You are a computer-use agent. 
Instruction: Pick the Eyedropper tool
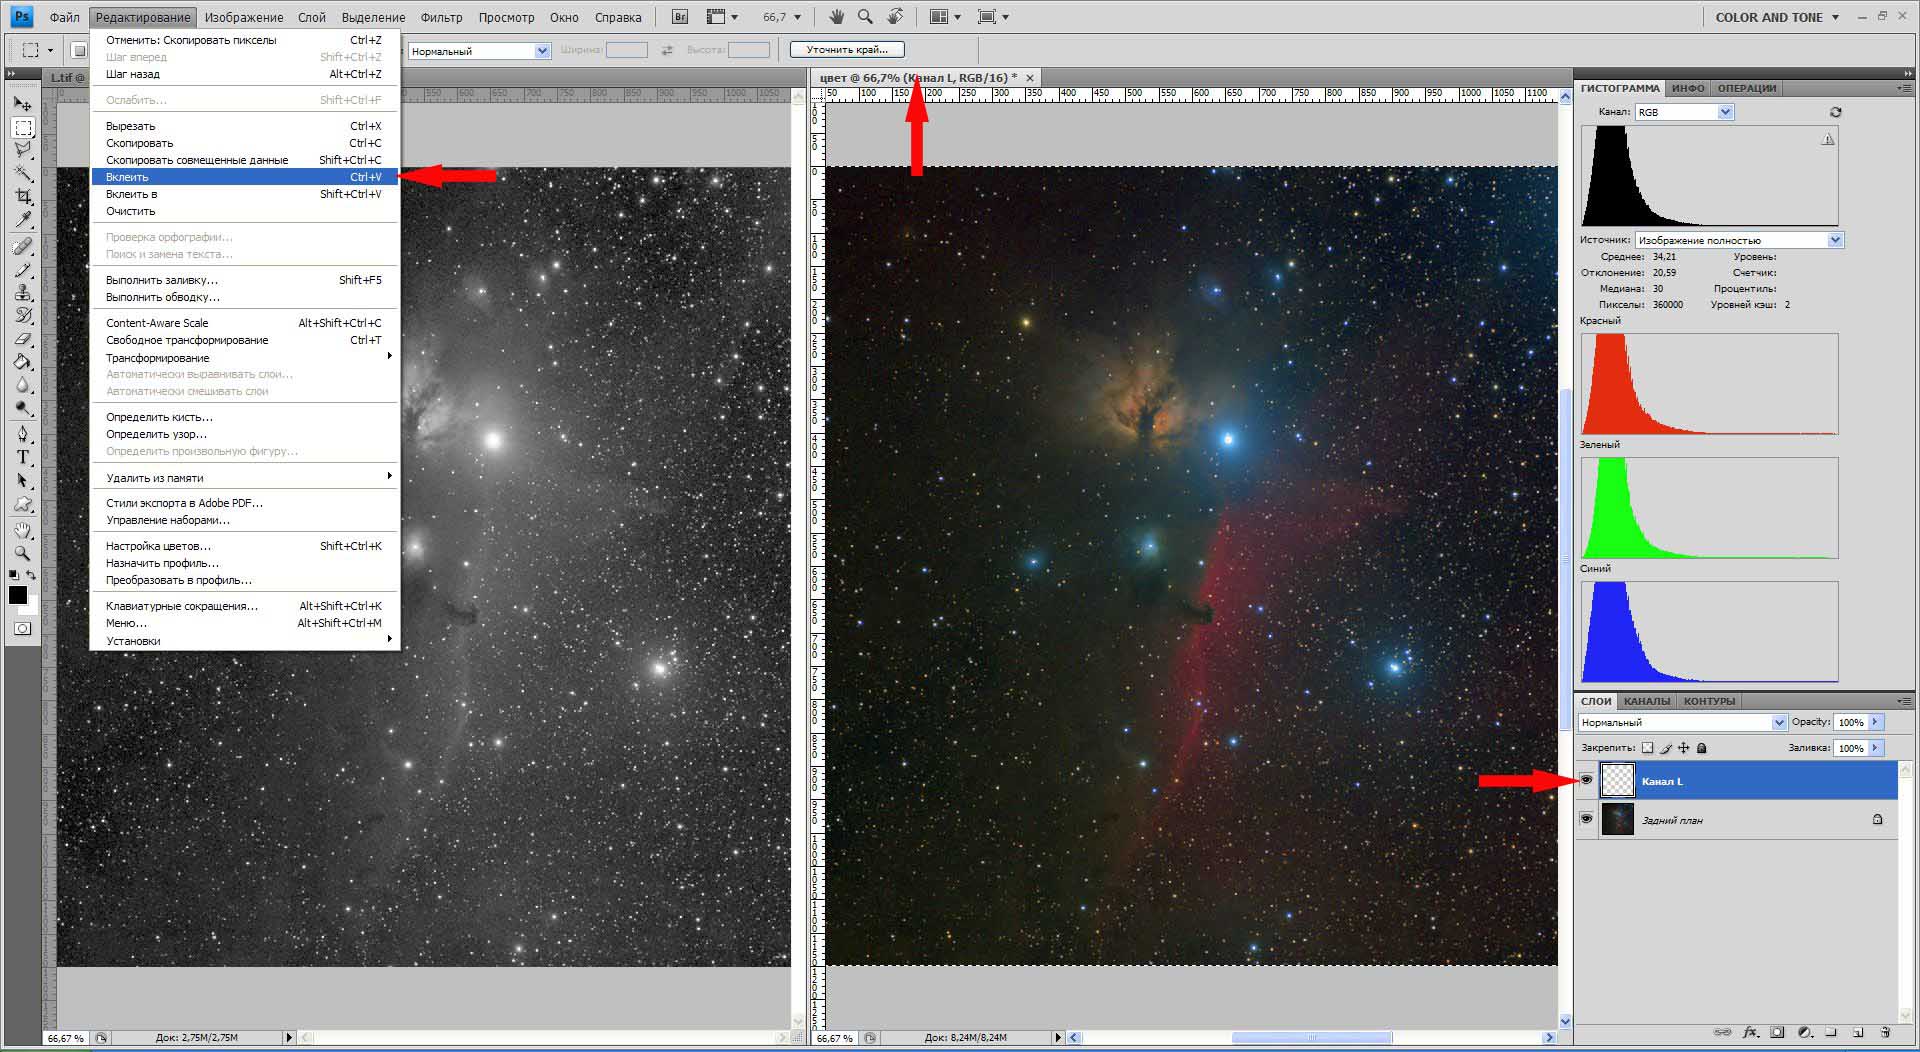point(22,220)
